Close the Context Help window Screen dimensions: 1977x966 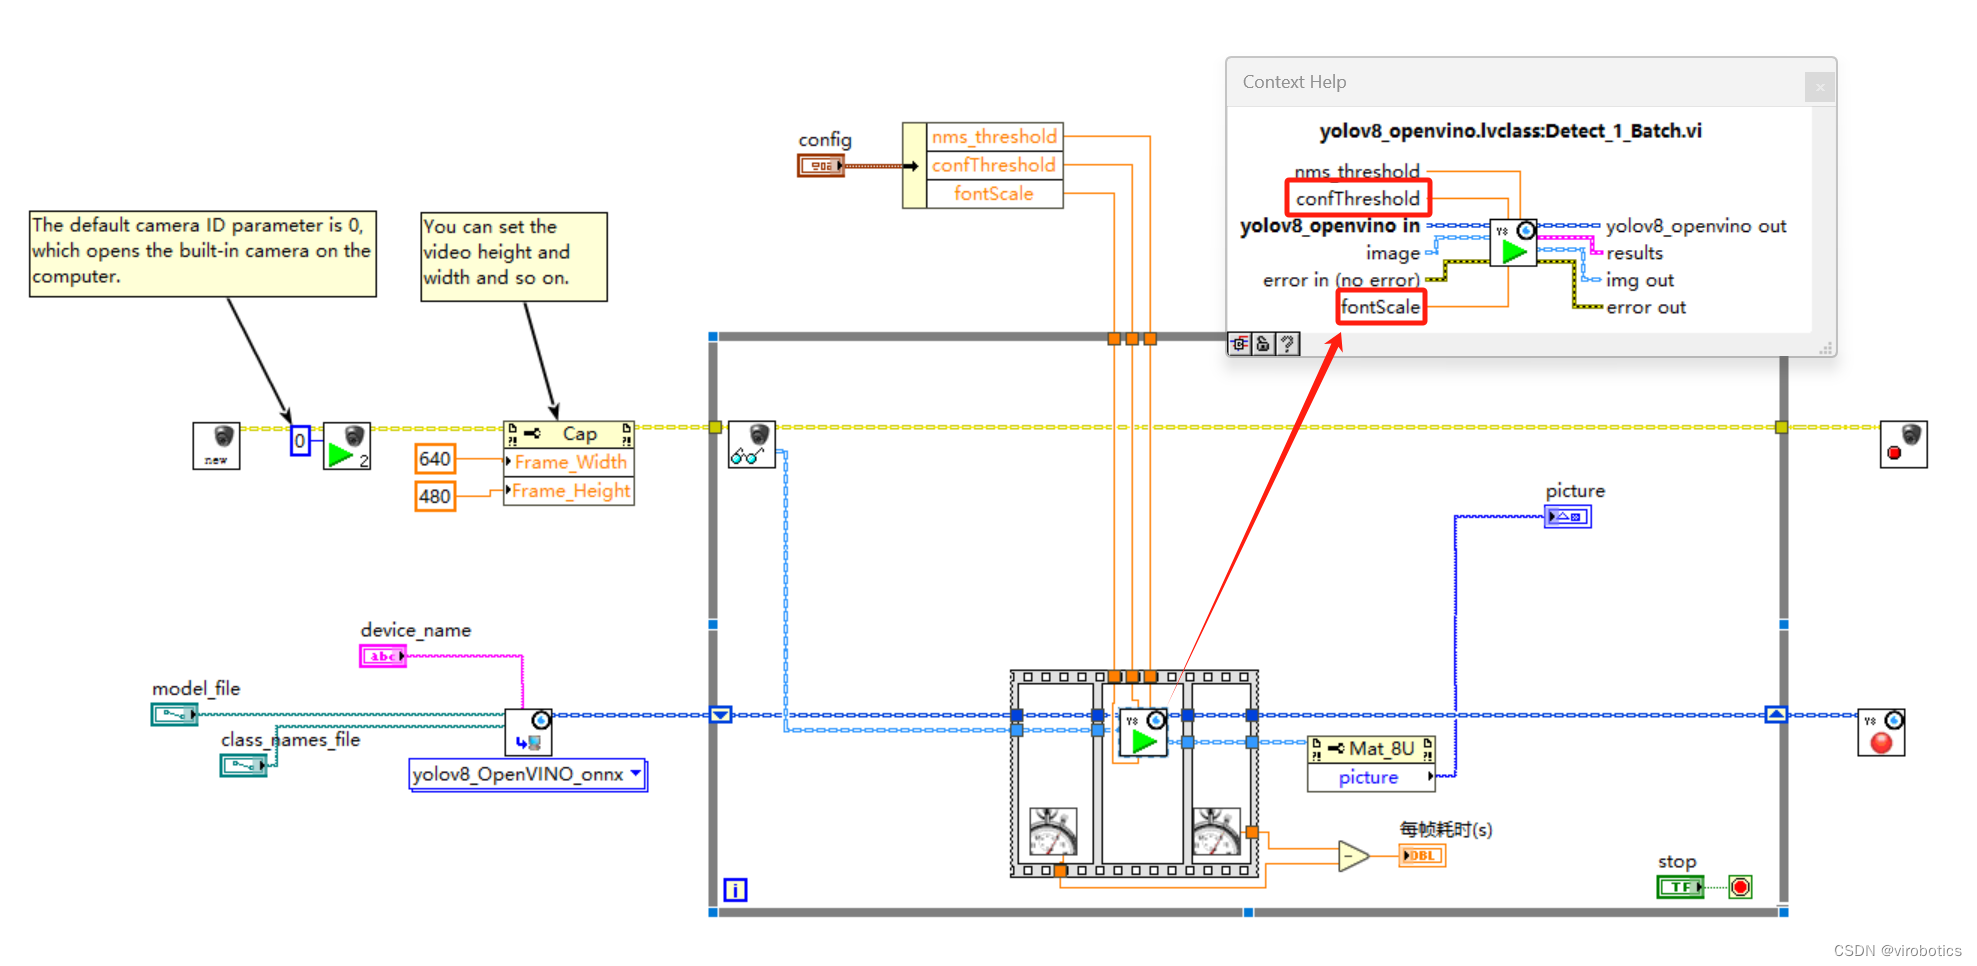coord(1820,87)
